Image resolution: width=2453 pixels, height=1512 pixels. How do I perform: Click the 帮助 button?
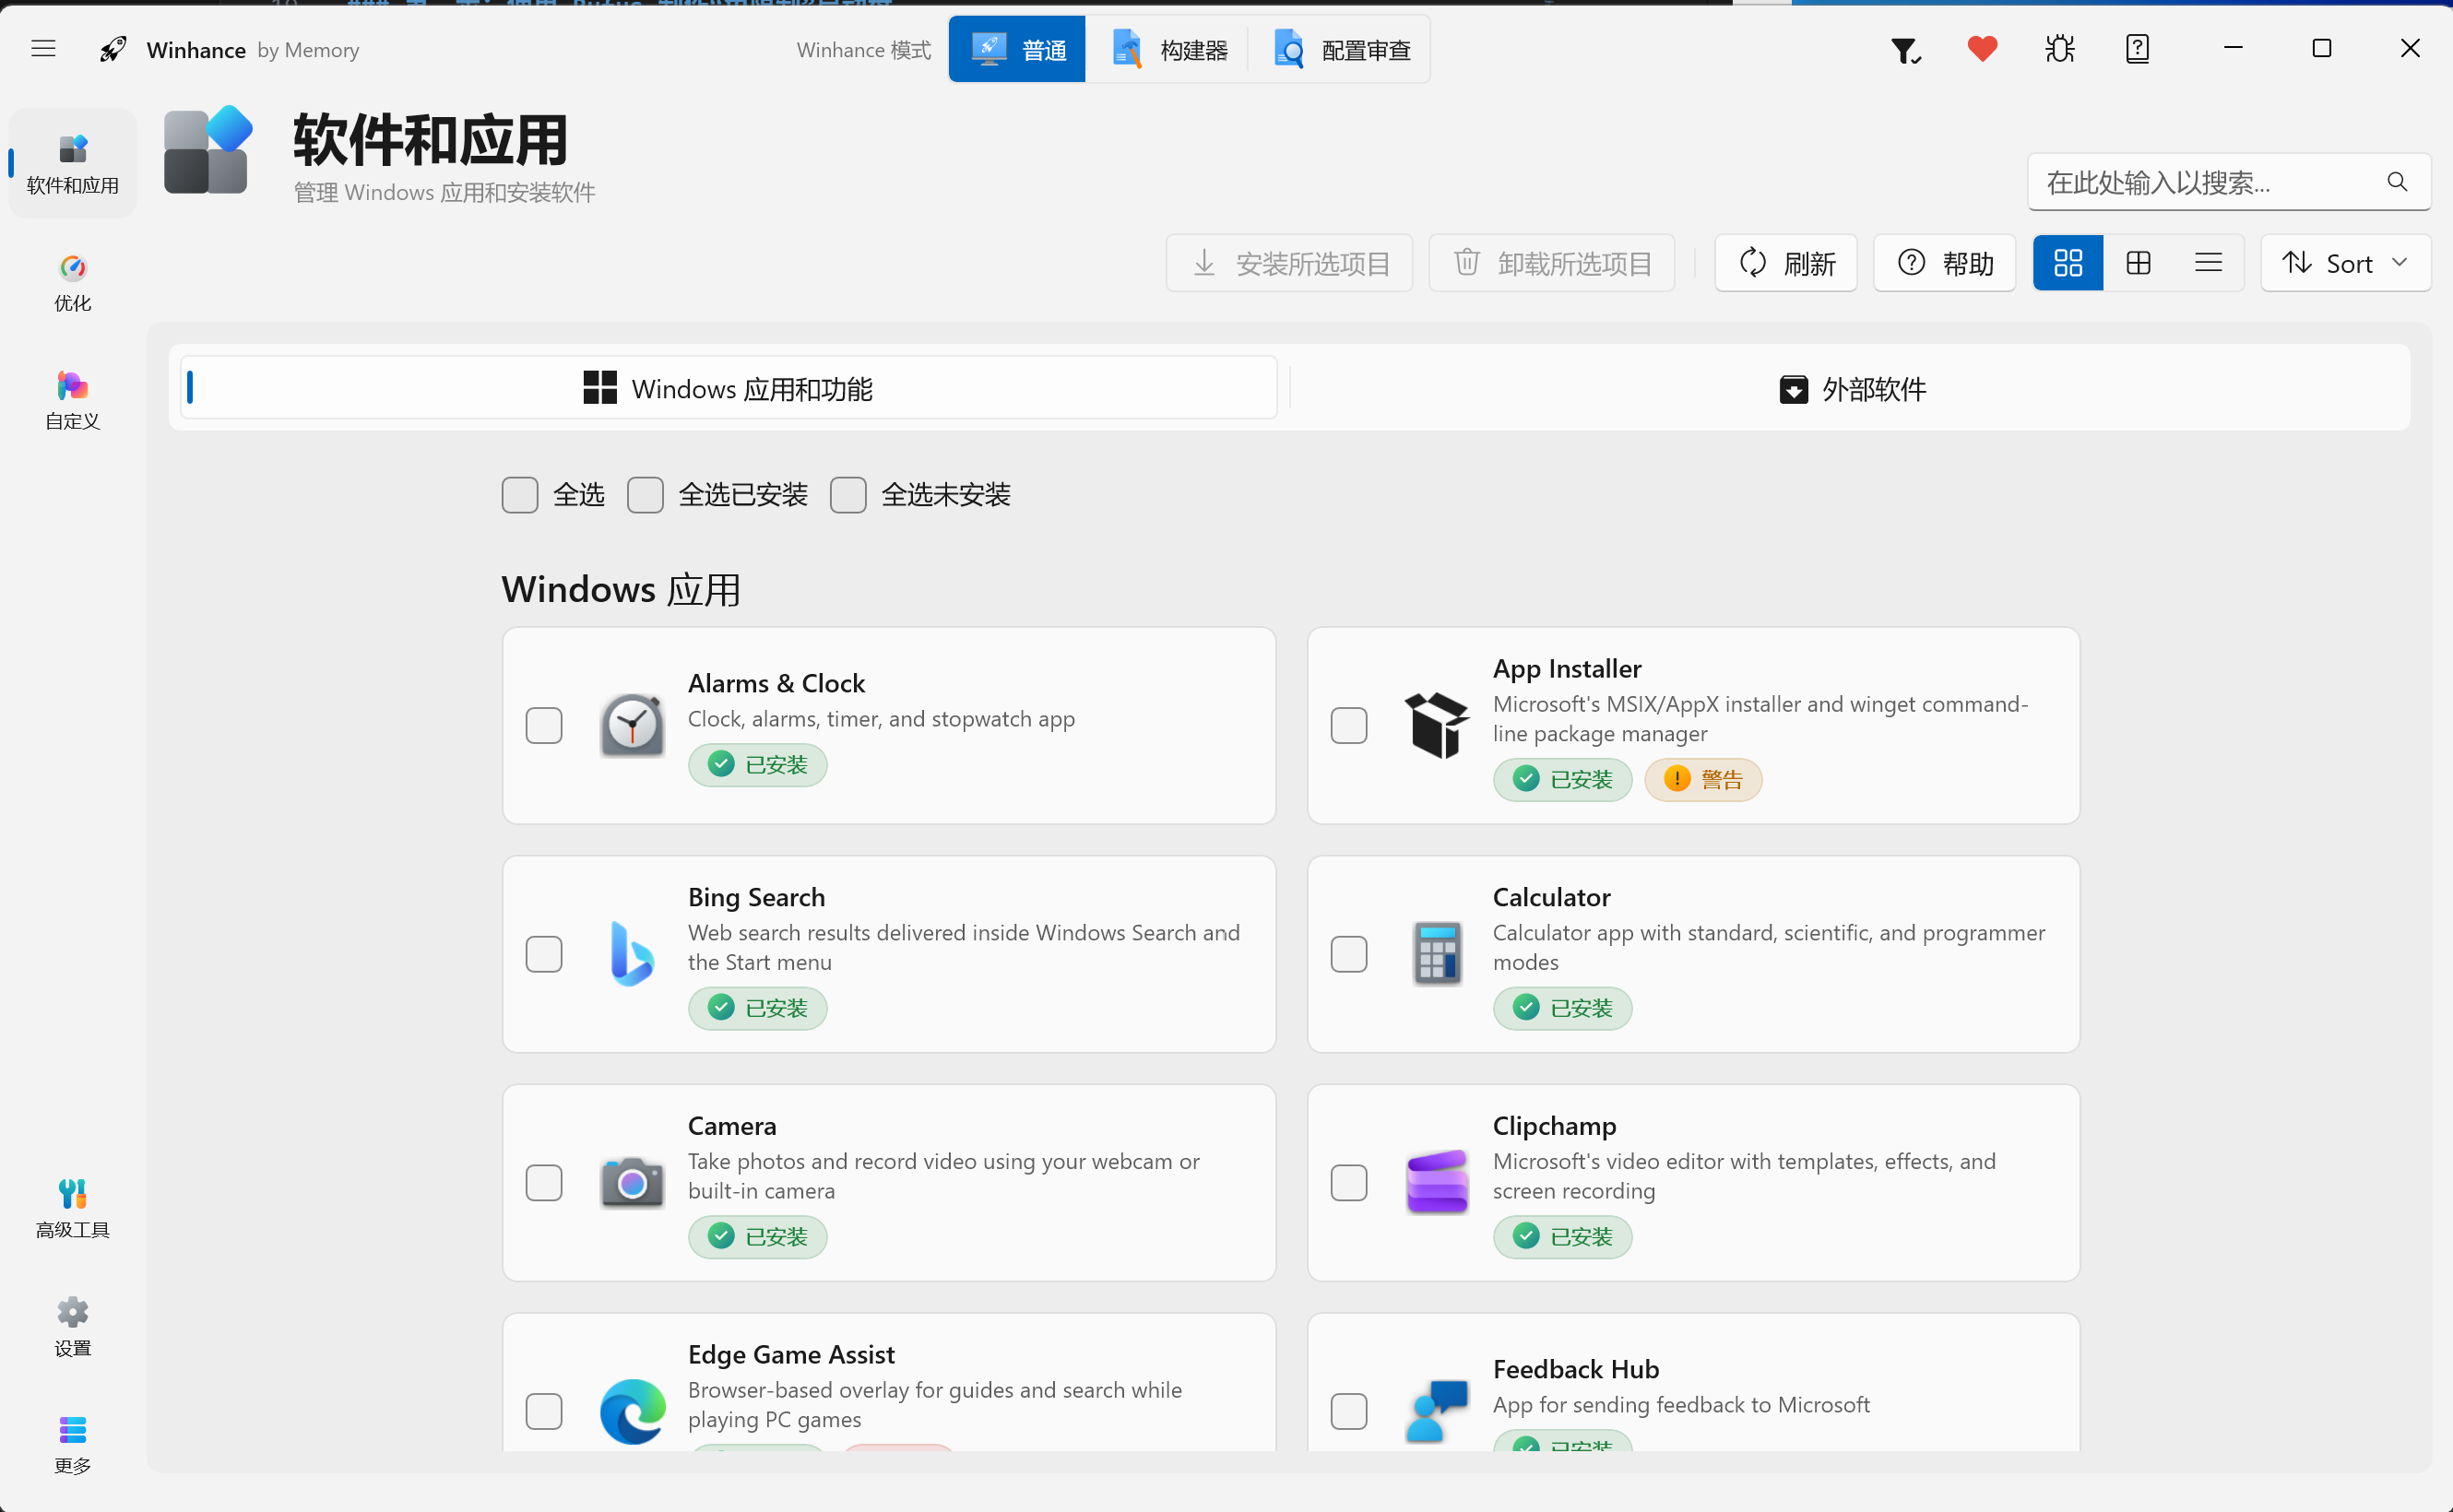1944,263
